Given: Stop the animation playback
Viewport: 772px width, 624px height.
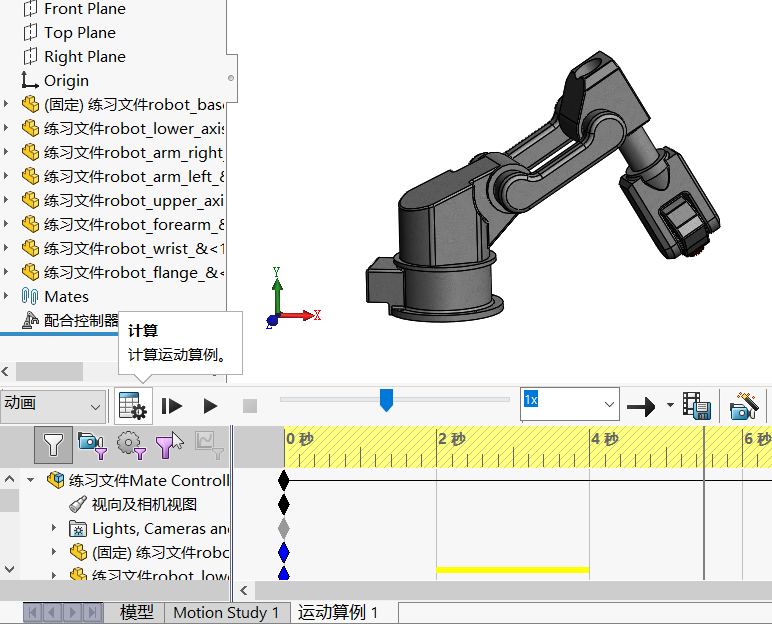Looking at the screenshot, I should (x=250, y=406).
